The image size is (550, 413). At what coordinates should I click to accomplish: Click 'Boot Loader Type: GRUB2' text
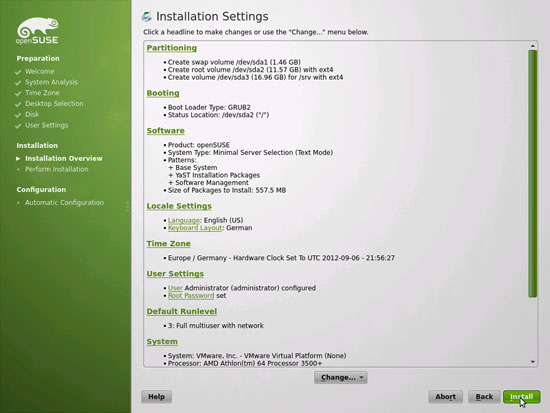(x=209, y=107)
